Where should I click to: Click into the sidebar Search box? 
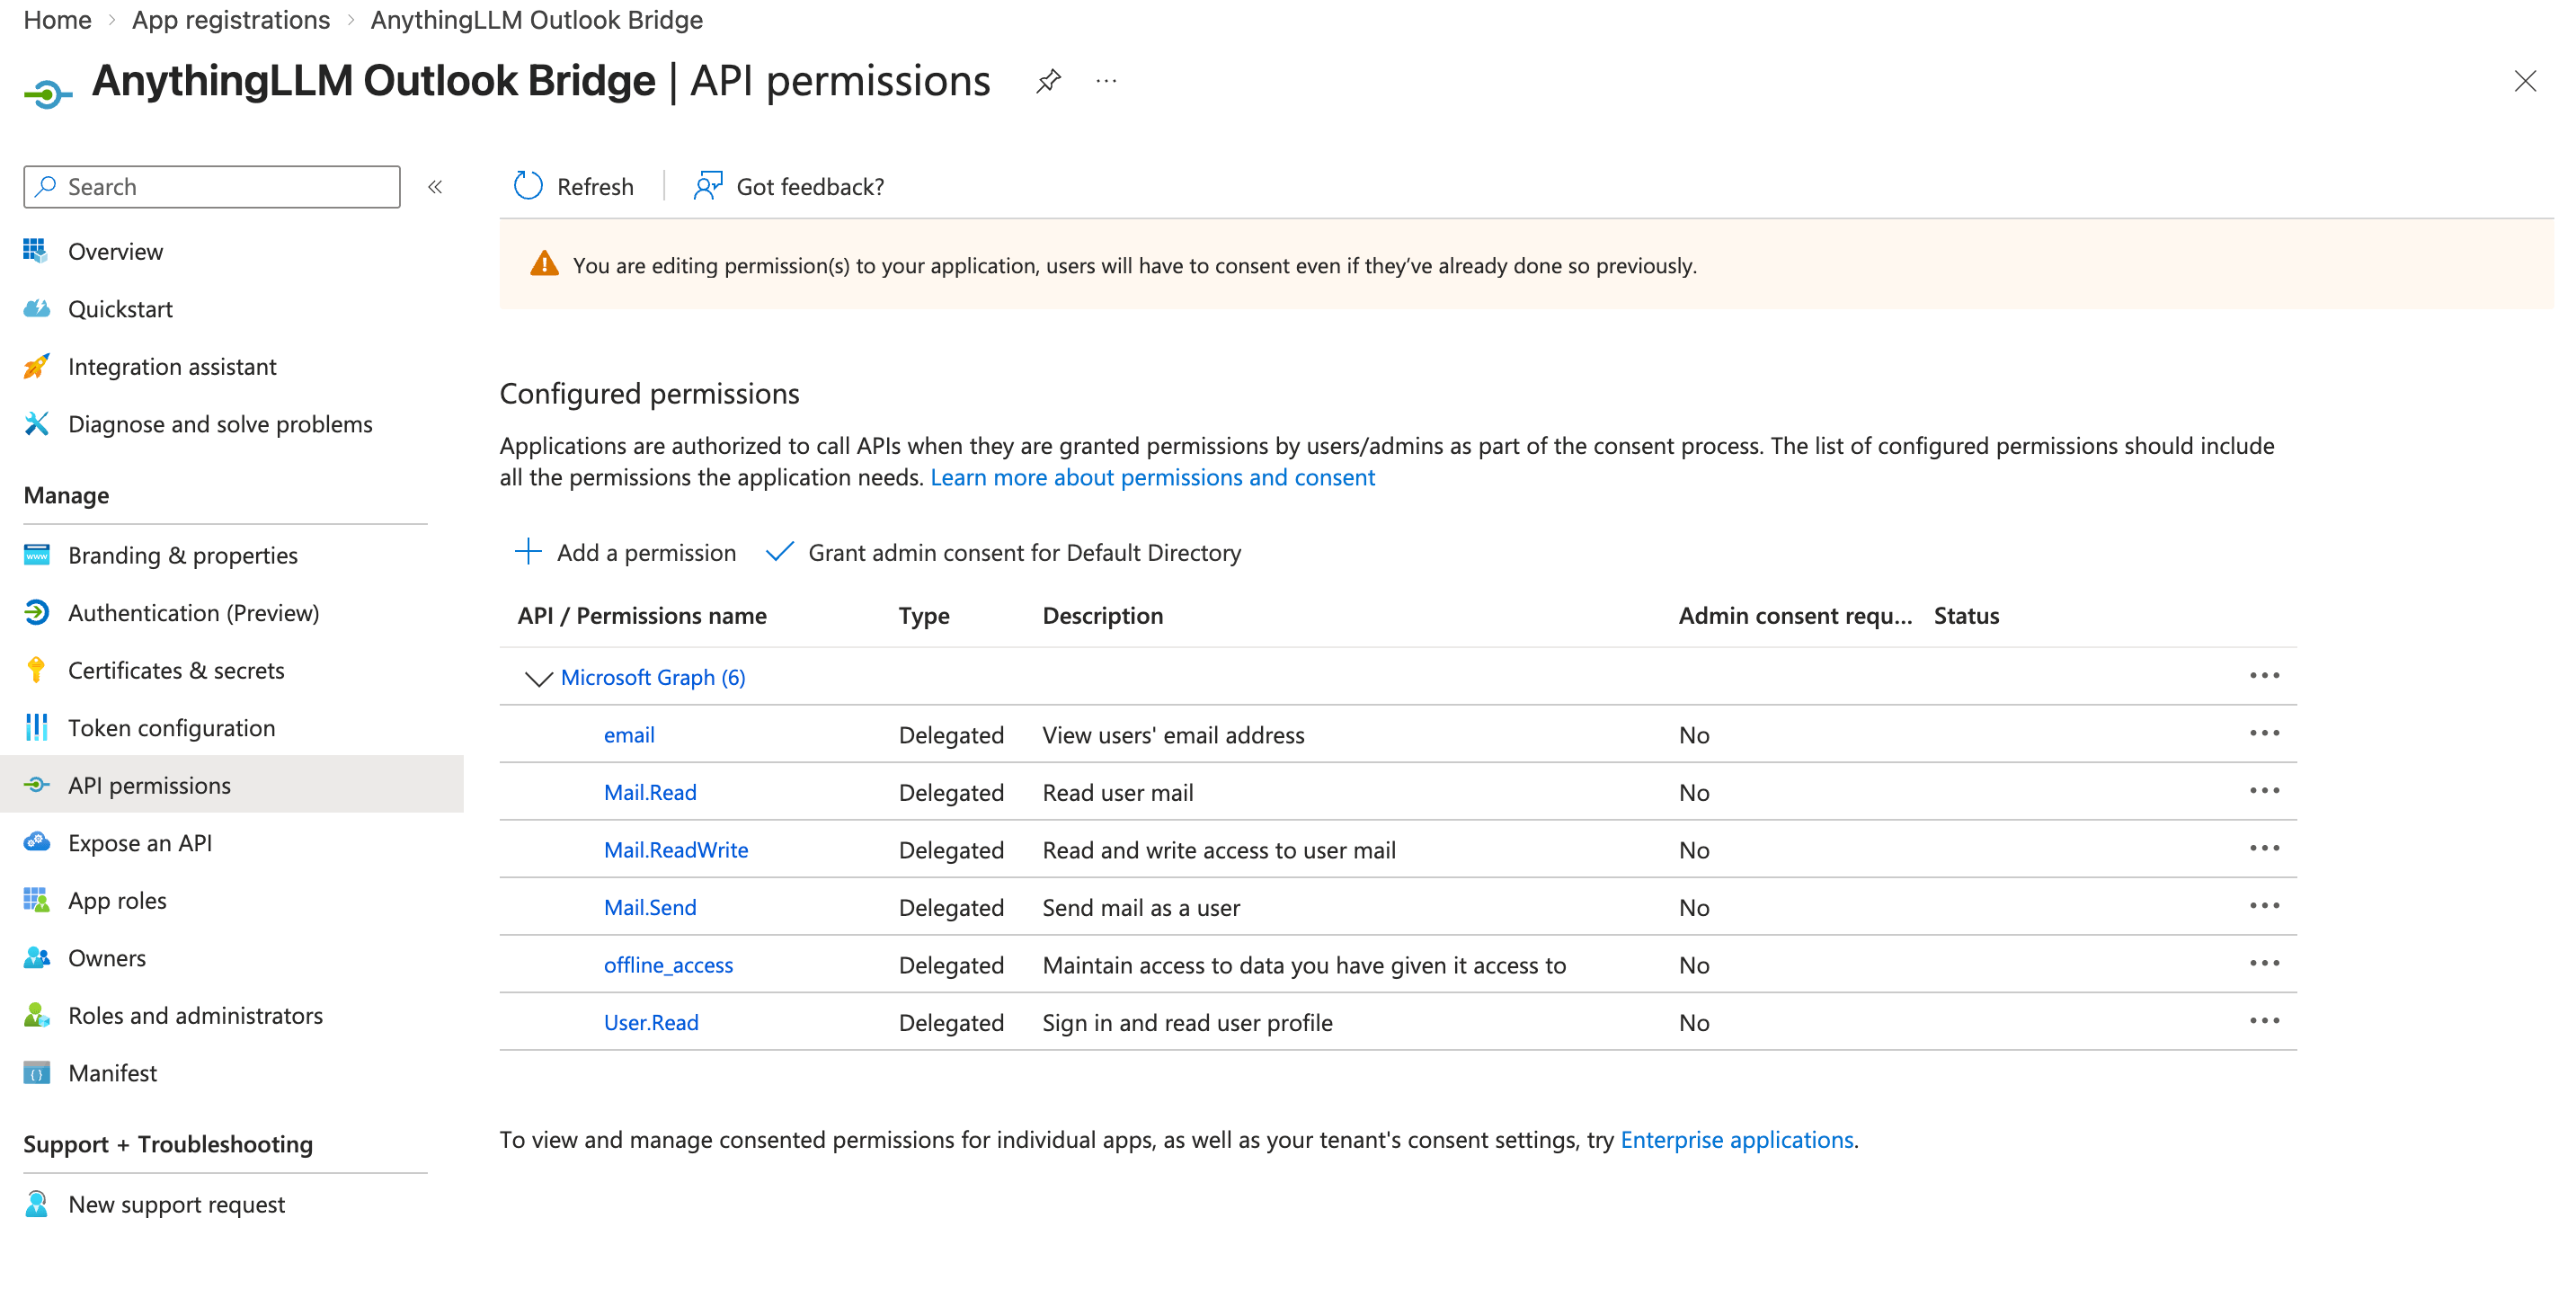(210, 186)
